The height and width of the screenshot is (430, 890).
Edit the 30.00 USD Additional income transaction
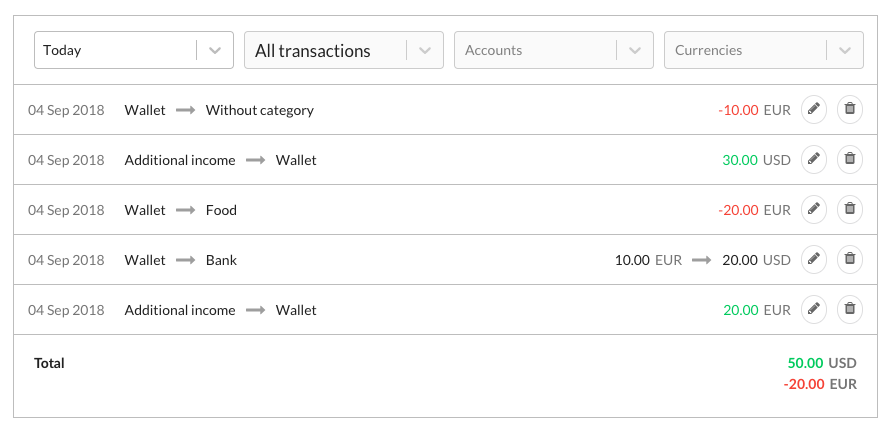pos(814,159)
